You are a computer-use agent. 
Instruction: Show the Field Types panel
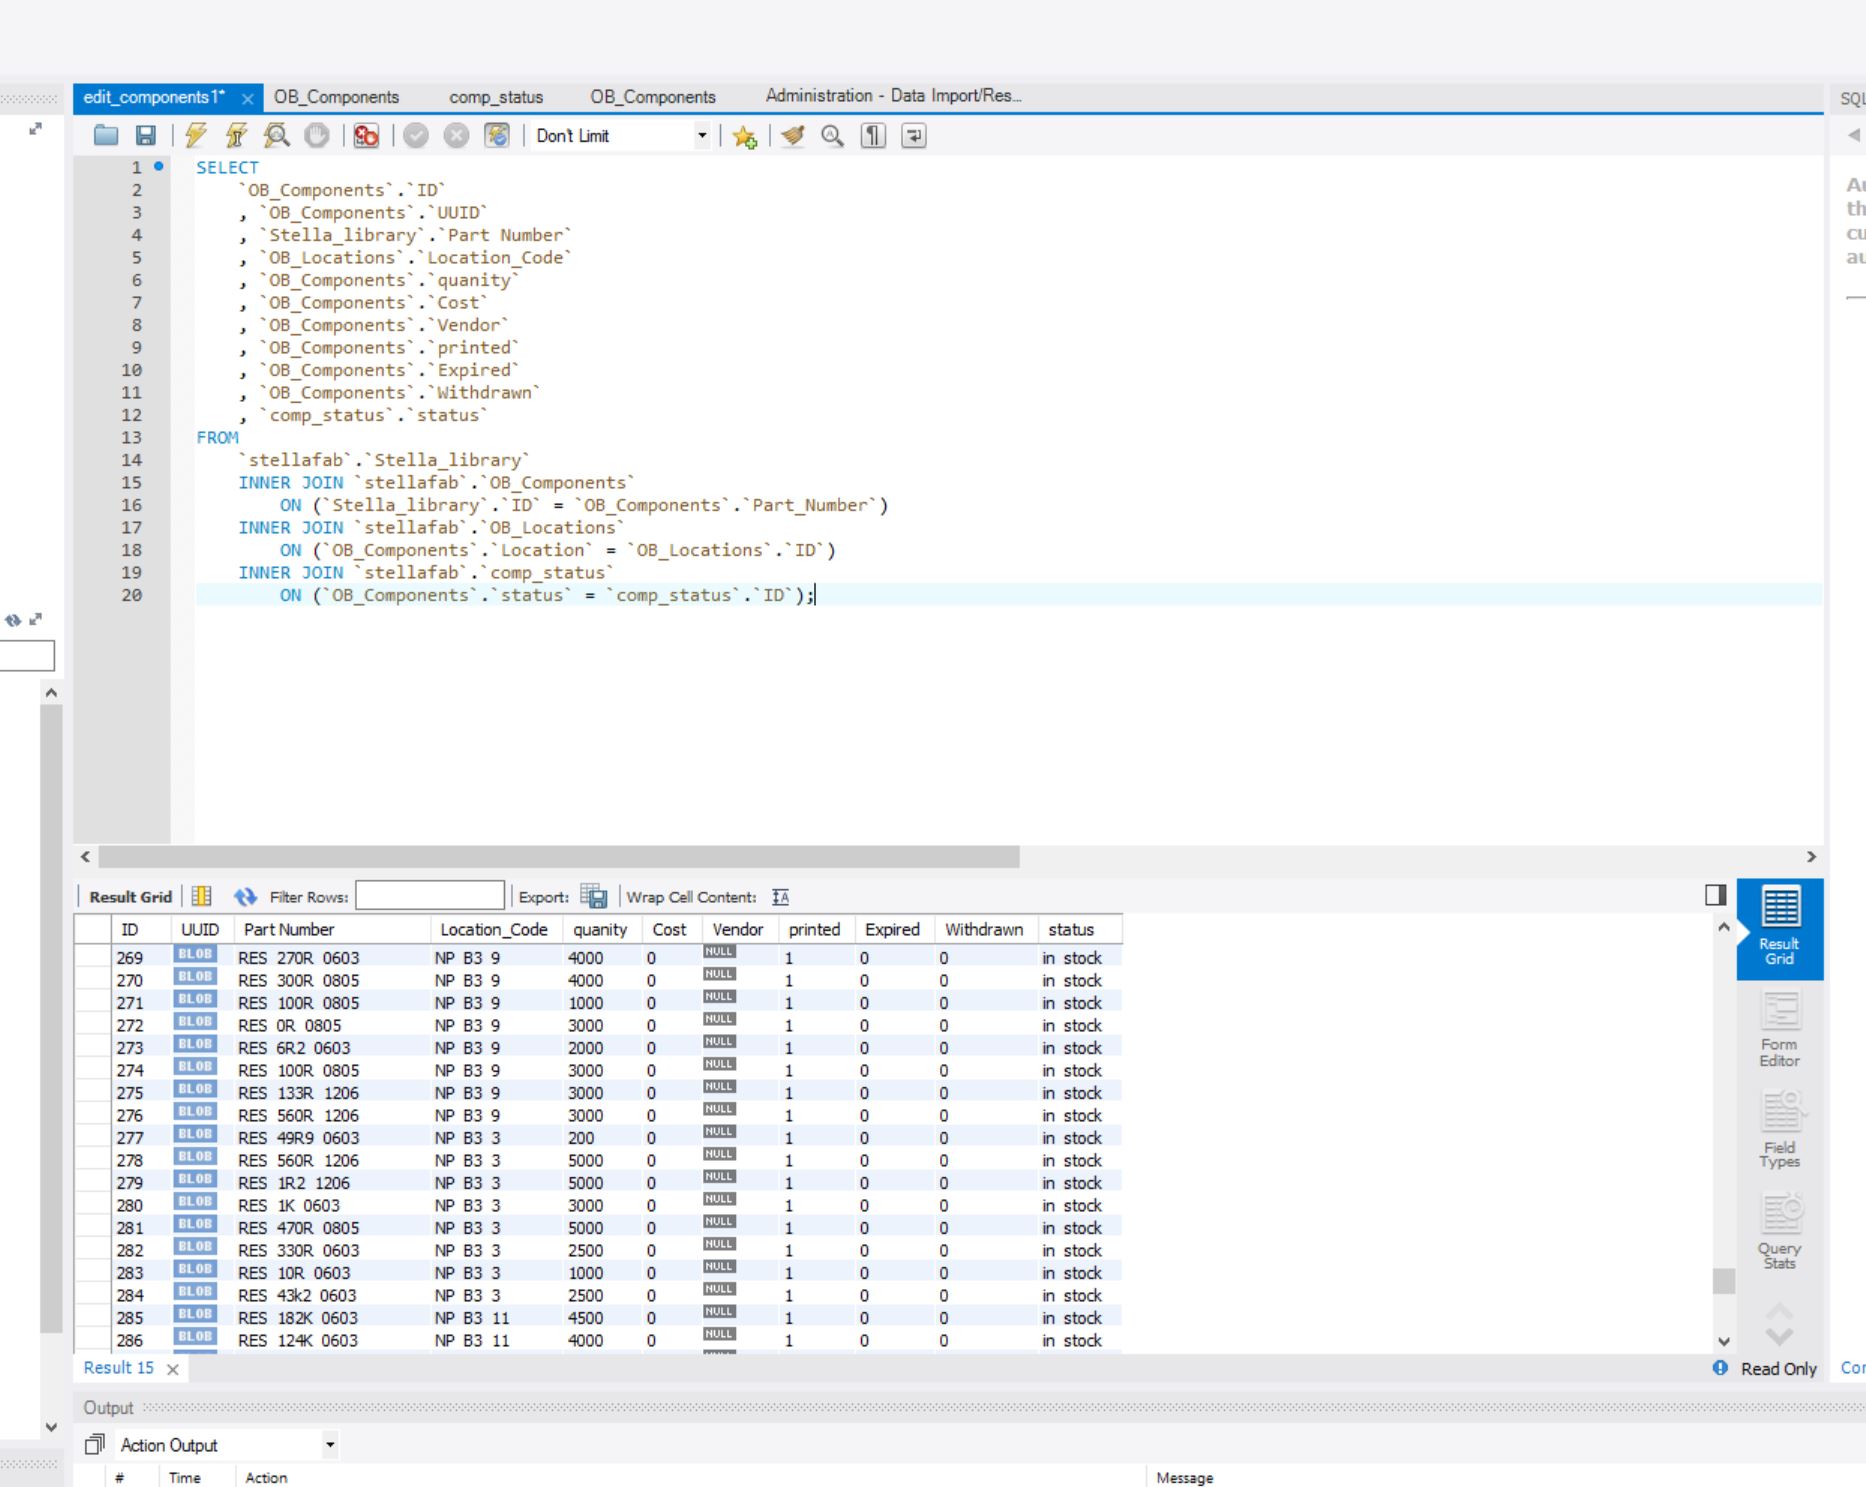1780,1130
